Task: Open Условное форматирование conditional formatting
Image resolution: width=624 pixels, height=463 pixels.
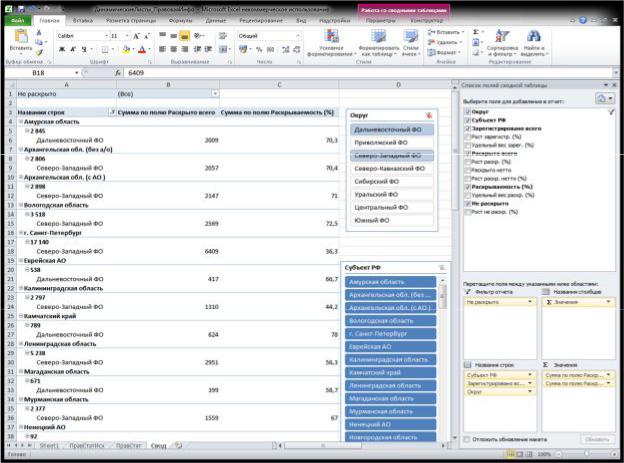Action: point(332,43)
